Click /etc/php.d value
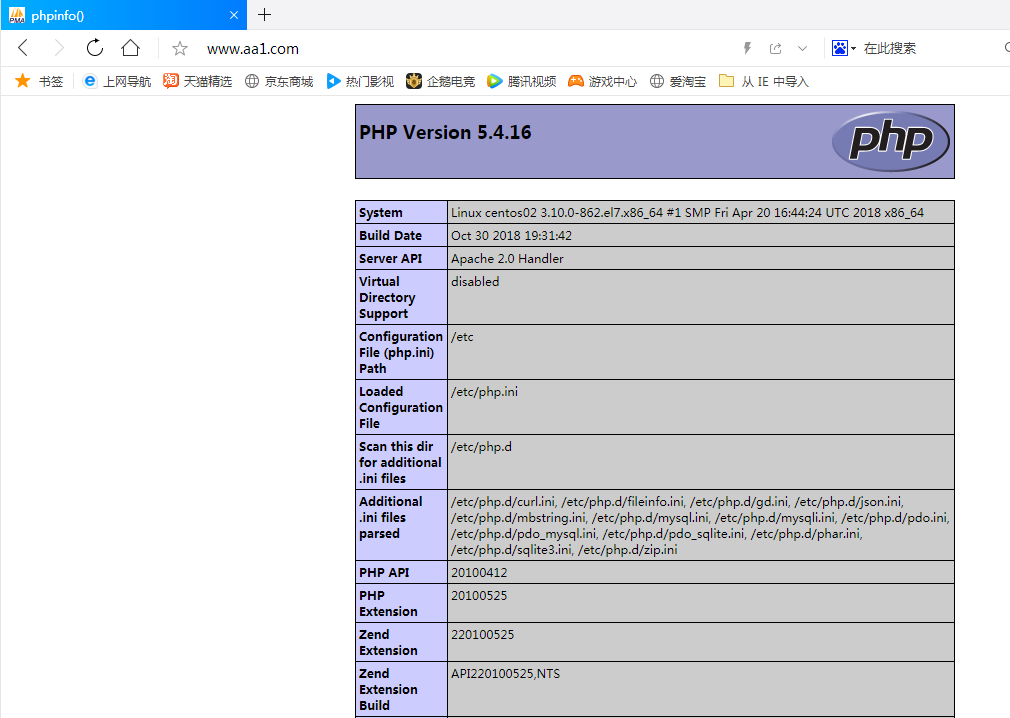Viewport: 1010px width, 718px height. [481, 446]
